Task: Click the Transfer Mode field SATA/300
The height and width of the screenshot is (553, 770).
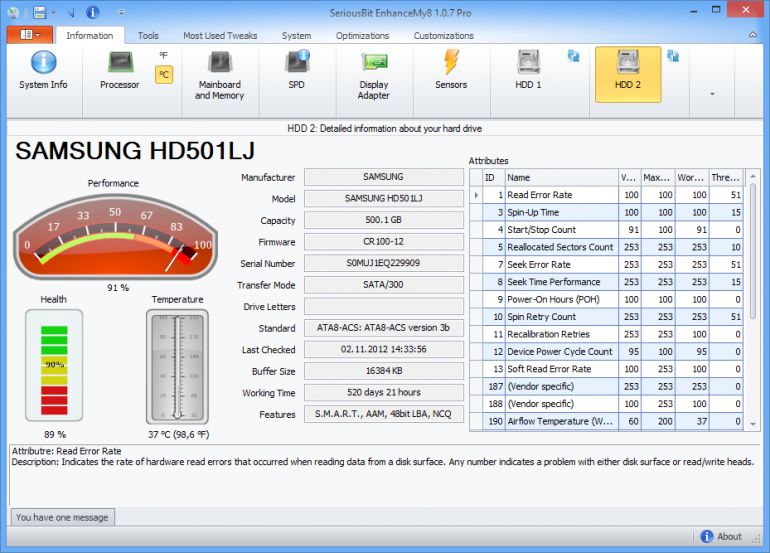Action: [384, 285]
